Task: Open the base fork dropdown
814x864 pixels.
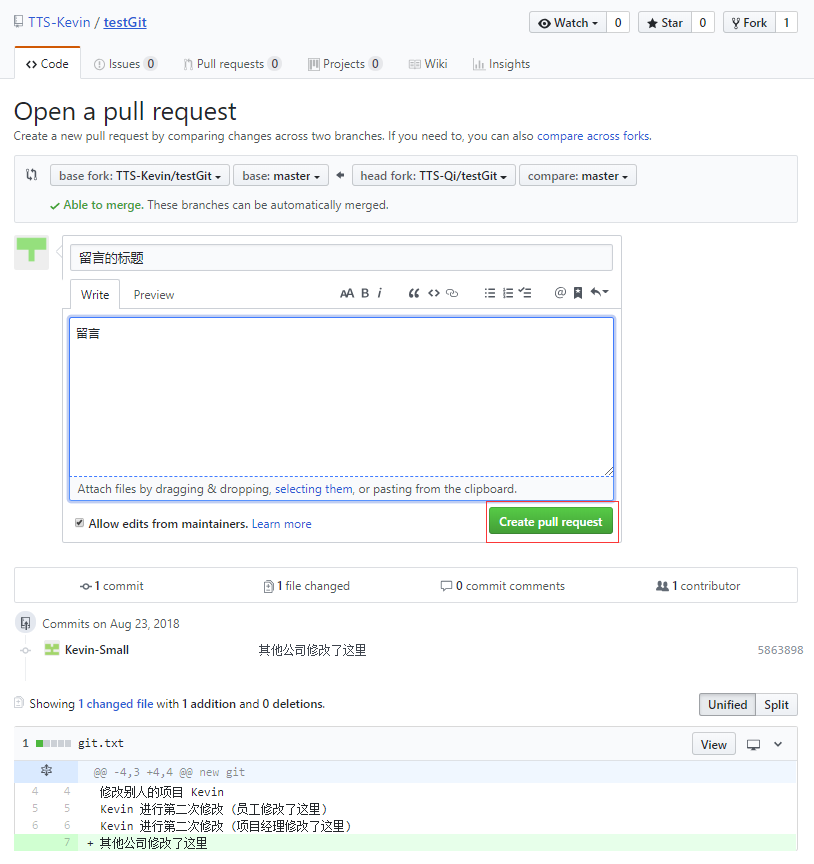Action: (x=140, y=176)
